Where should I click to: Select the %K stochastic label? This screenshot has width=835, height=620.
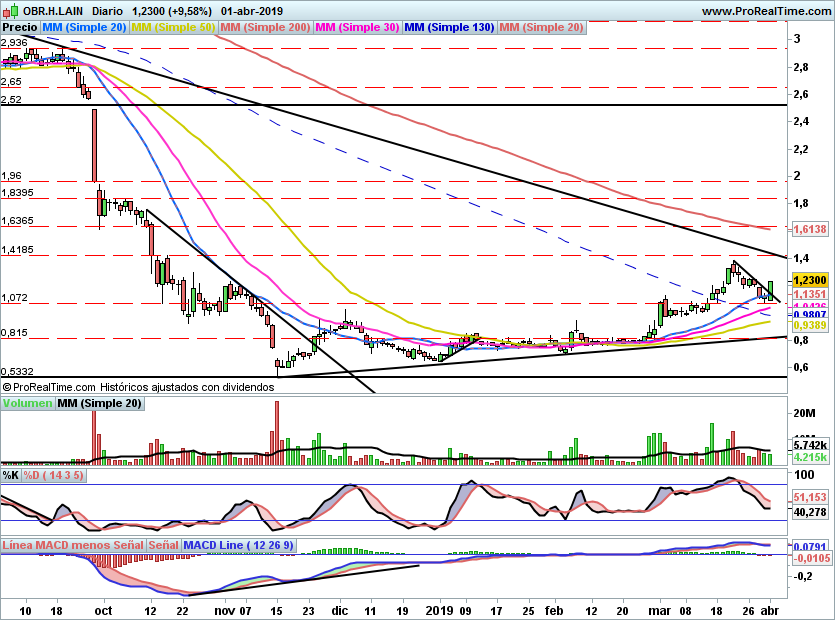[11, 475]
